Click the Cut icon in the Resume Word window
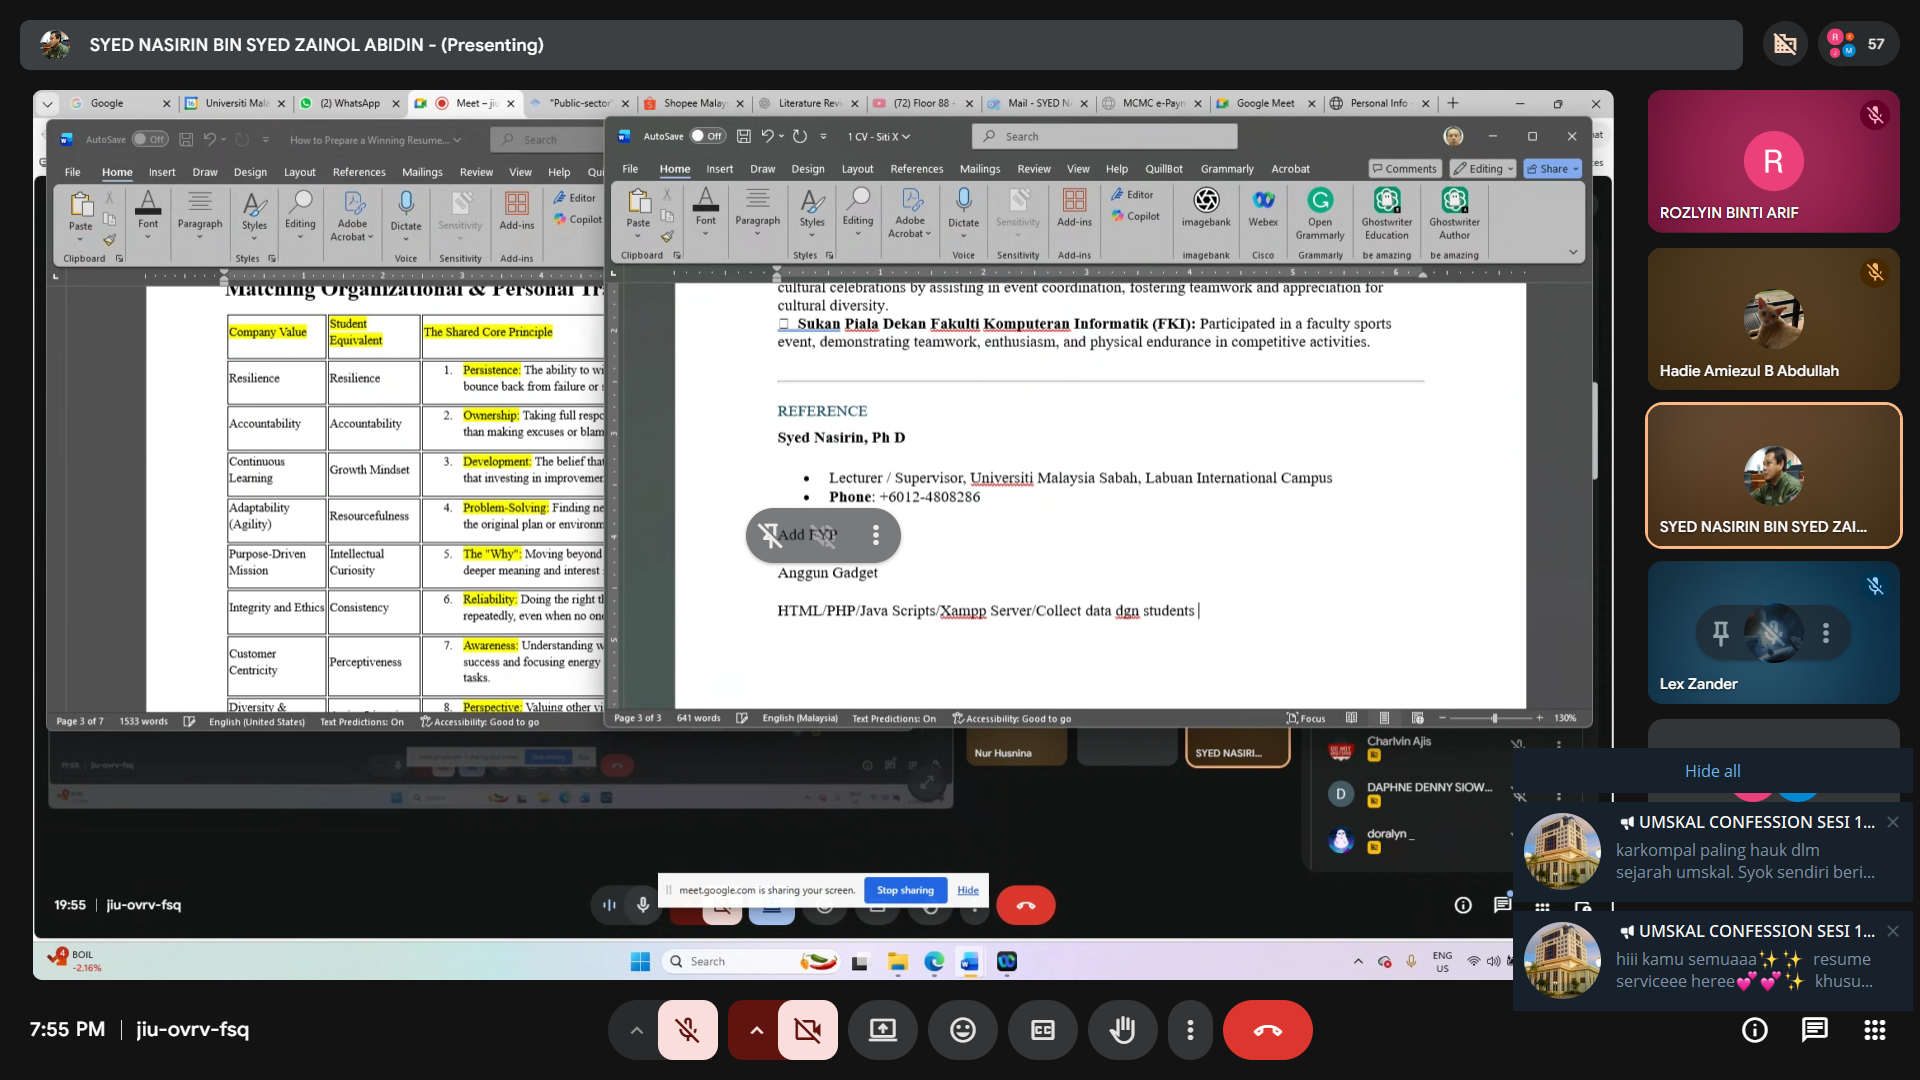Viewport: 1920px width, 1080px height. point(109,198)
